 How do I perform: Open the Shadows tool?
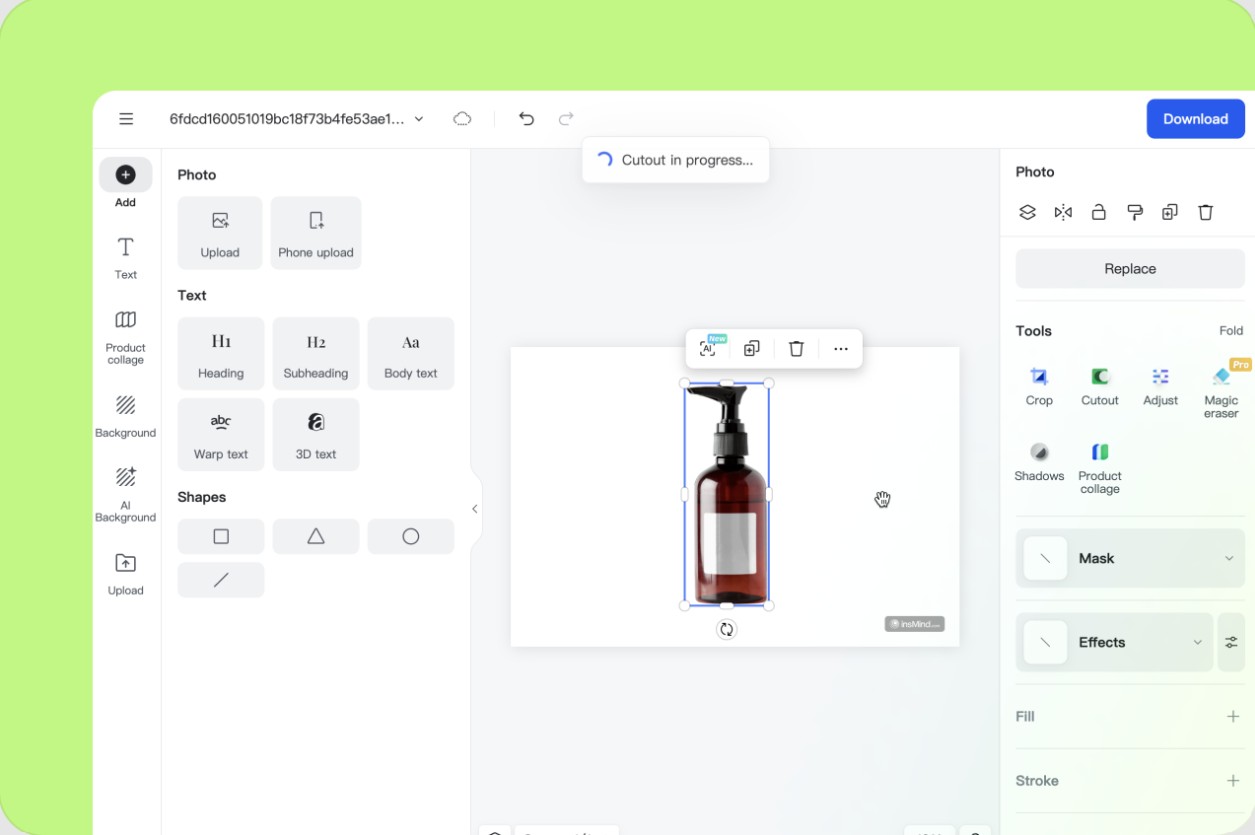pyautogui.click(x=1039, y=462)
